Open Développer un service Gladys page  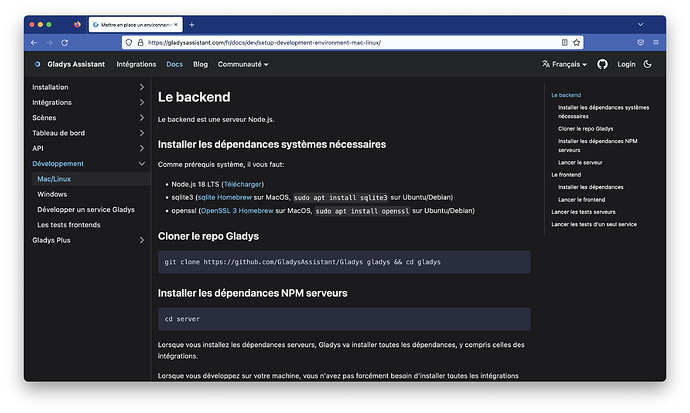(86, 209)
